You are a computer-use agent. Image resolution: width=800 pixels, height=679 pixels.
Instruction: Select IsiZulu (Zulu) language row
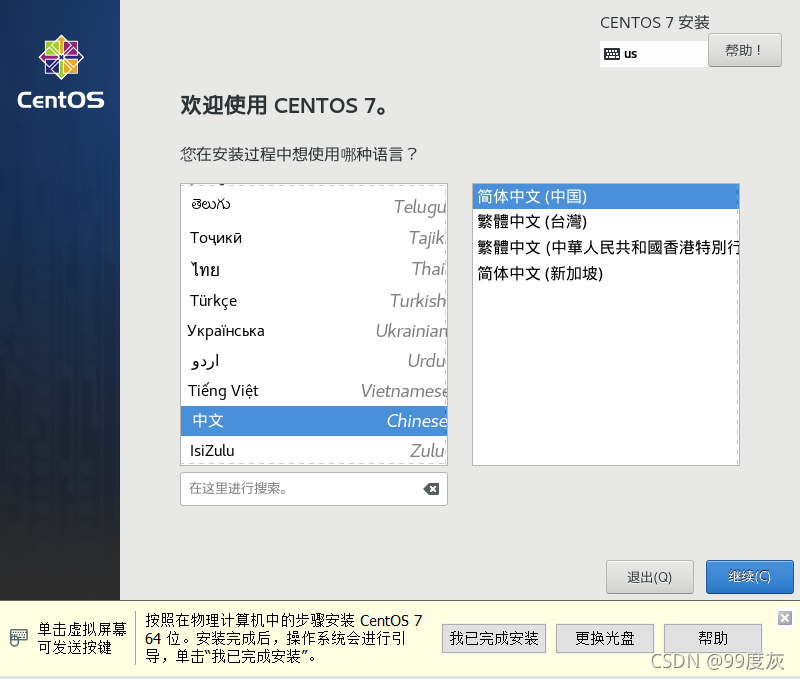314,450
